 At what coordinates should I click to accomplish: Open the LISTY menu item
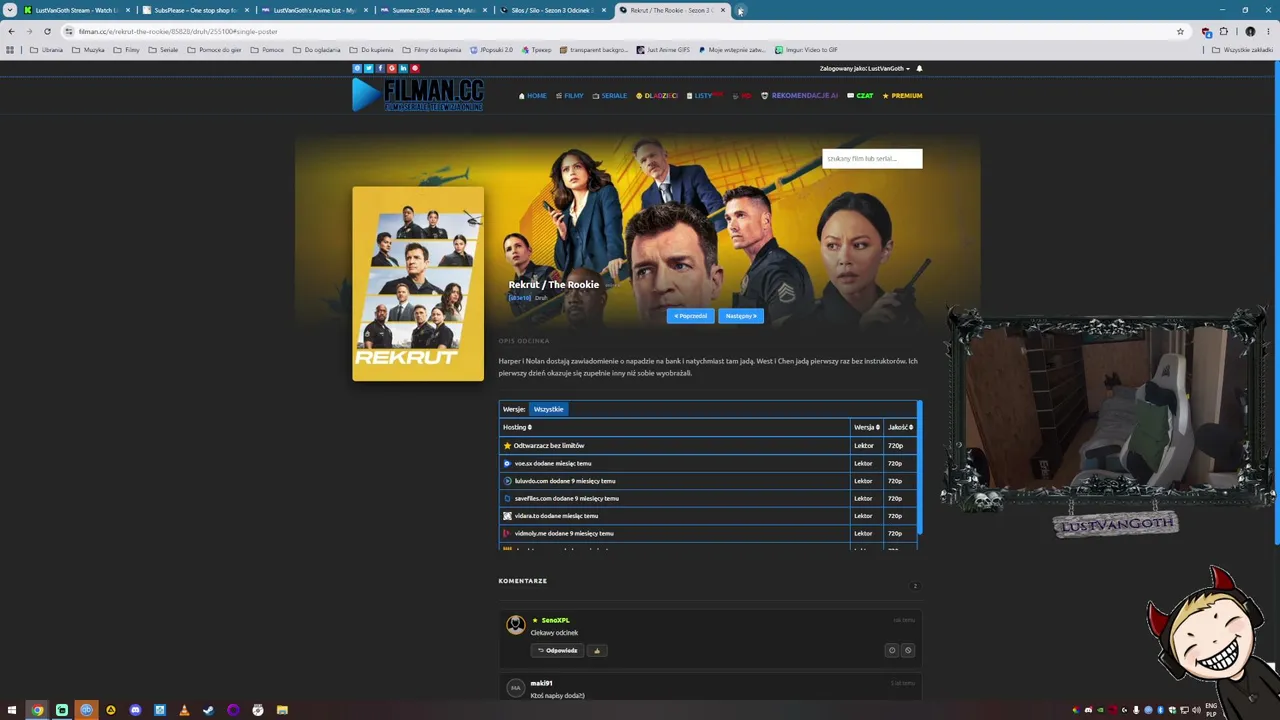coord(704,96)
